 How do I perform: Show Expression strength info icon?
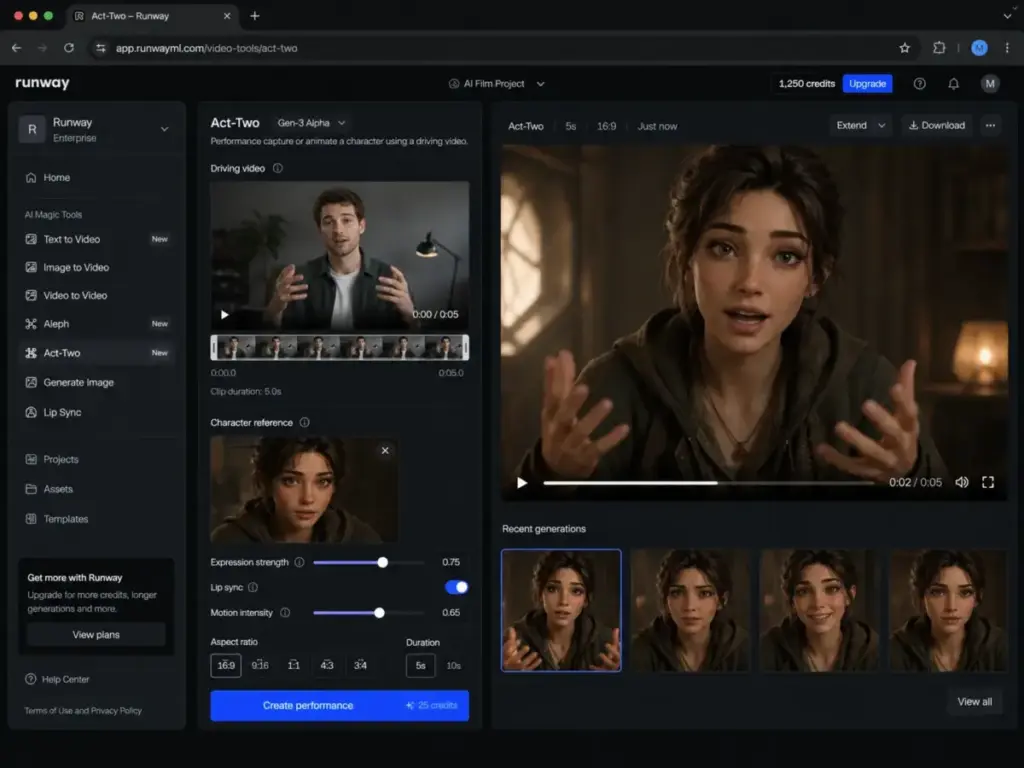(x=299, y=562)
